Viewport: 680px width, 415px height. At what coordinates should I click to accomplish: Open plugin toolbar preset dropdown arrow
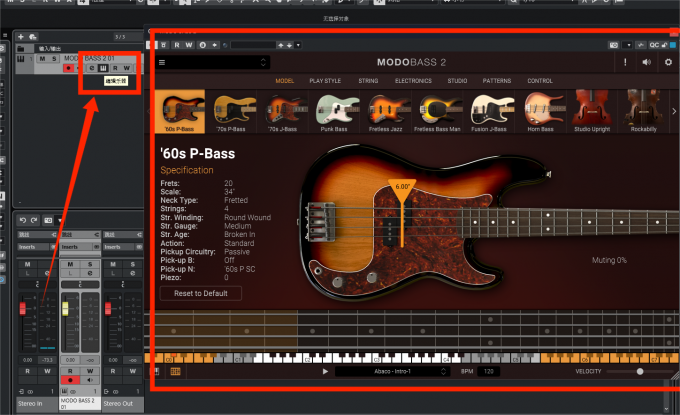click(x=298, y=45)
